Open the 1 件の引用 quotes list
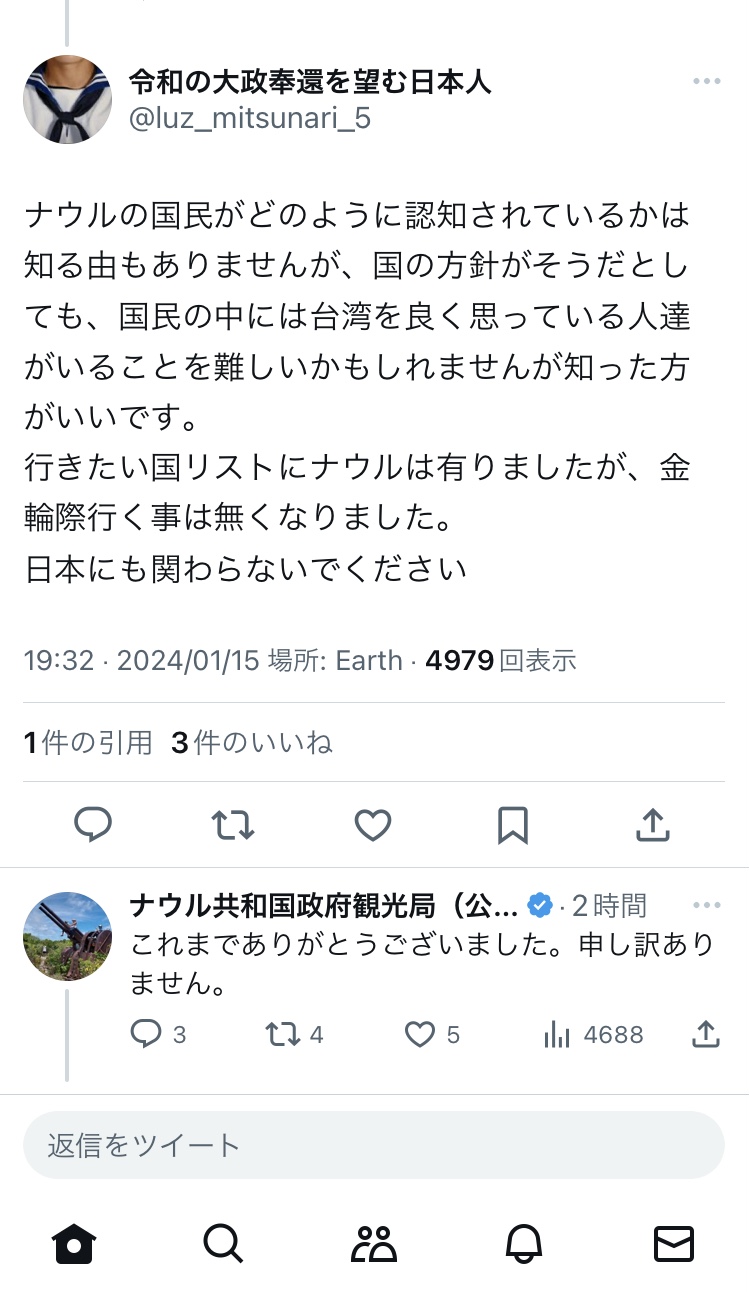Viewport: 749px width, 1292px height. coord(88,742)
